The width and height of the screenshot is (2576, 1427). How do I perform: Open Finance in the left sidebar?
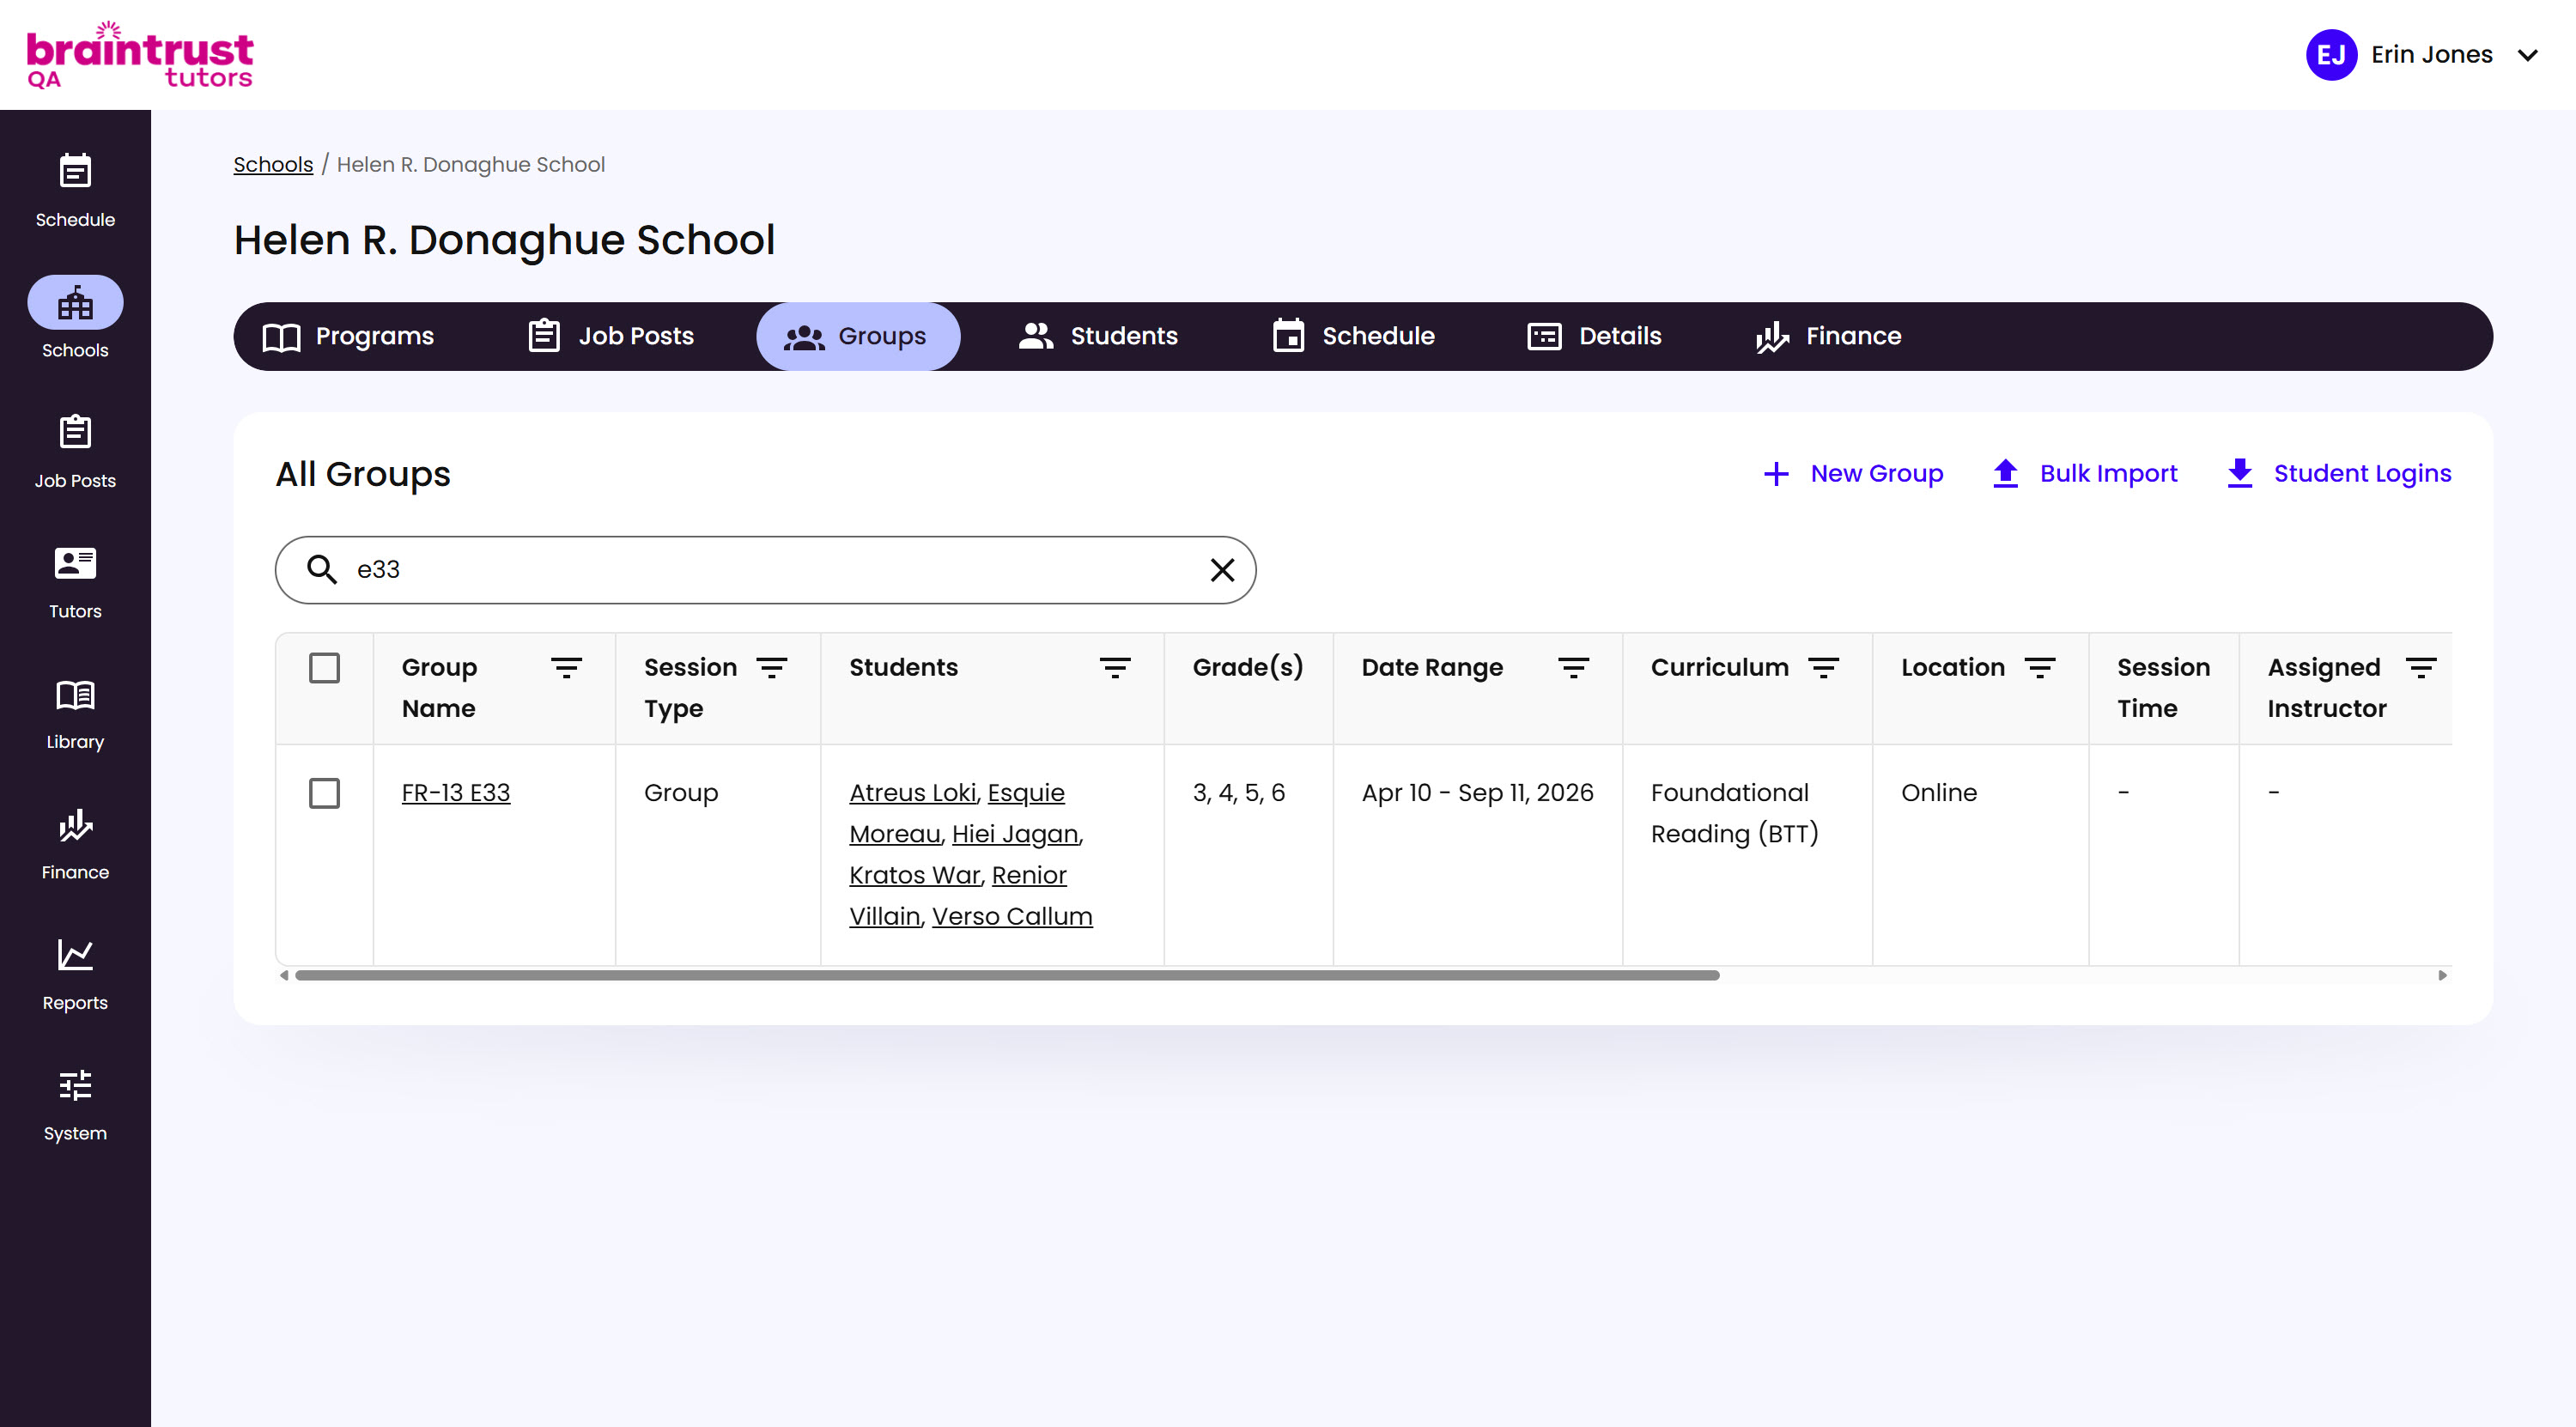pos(75,843)
